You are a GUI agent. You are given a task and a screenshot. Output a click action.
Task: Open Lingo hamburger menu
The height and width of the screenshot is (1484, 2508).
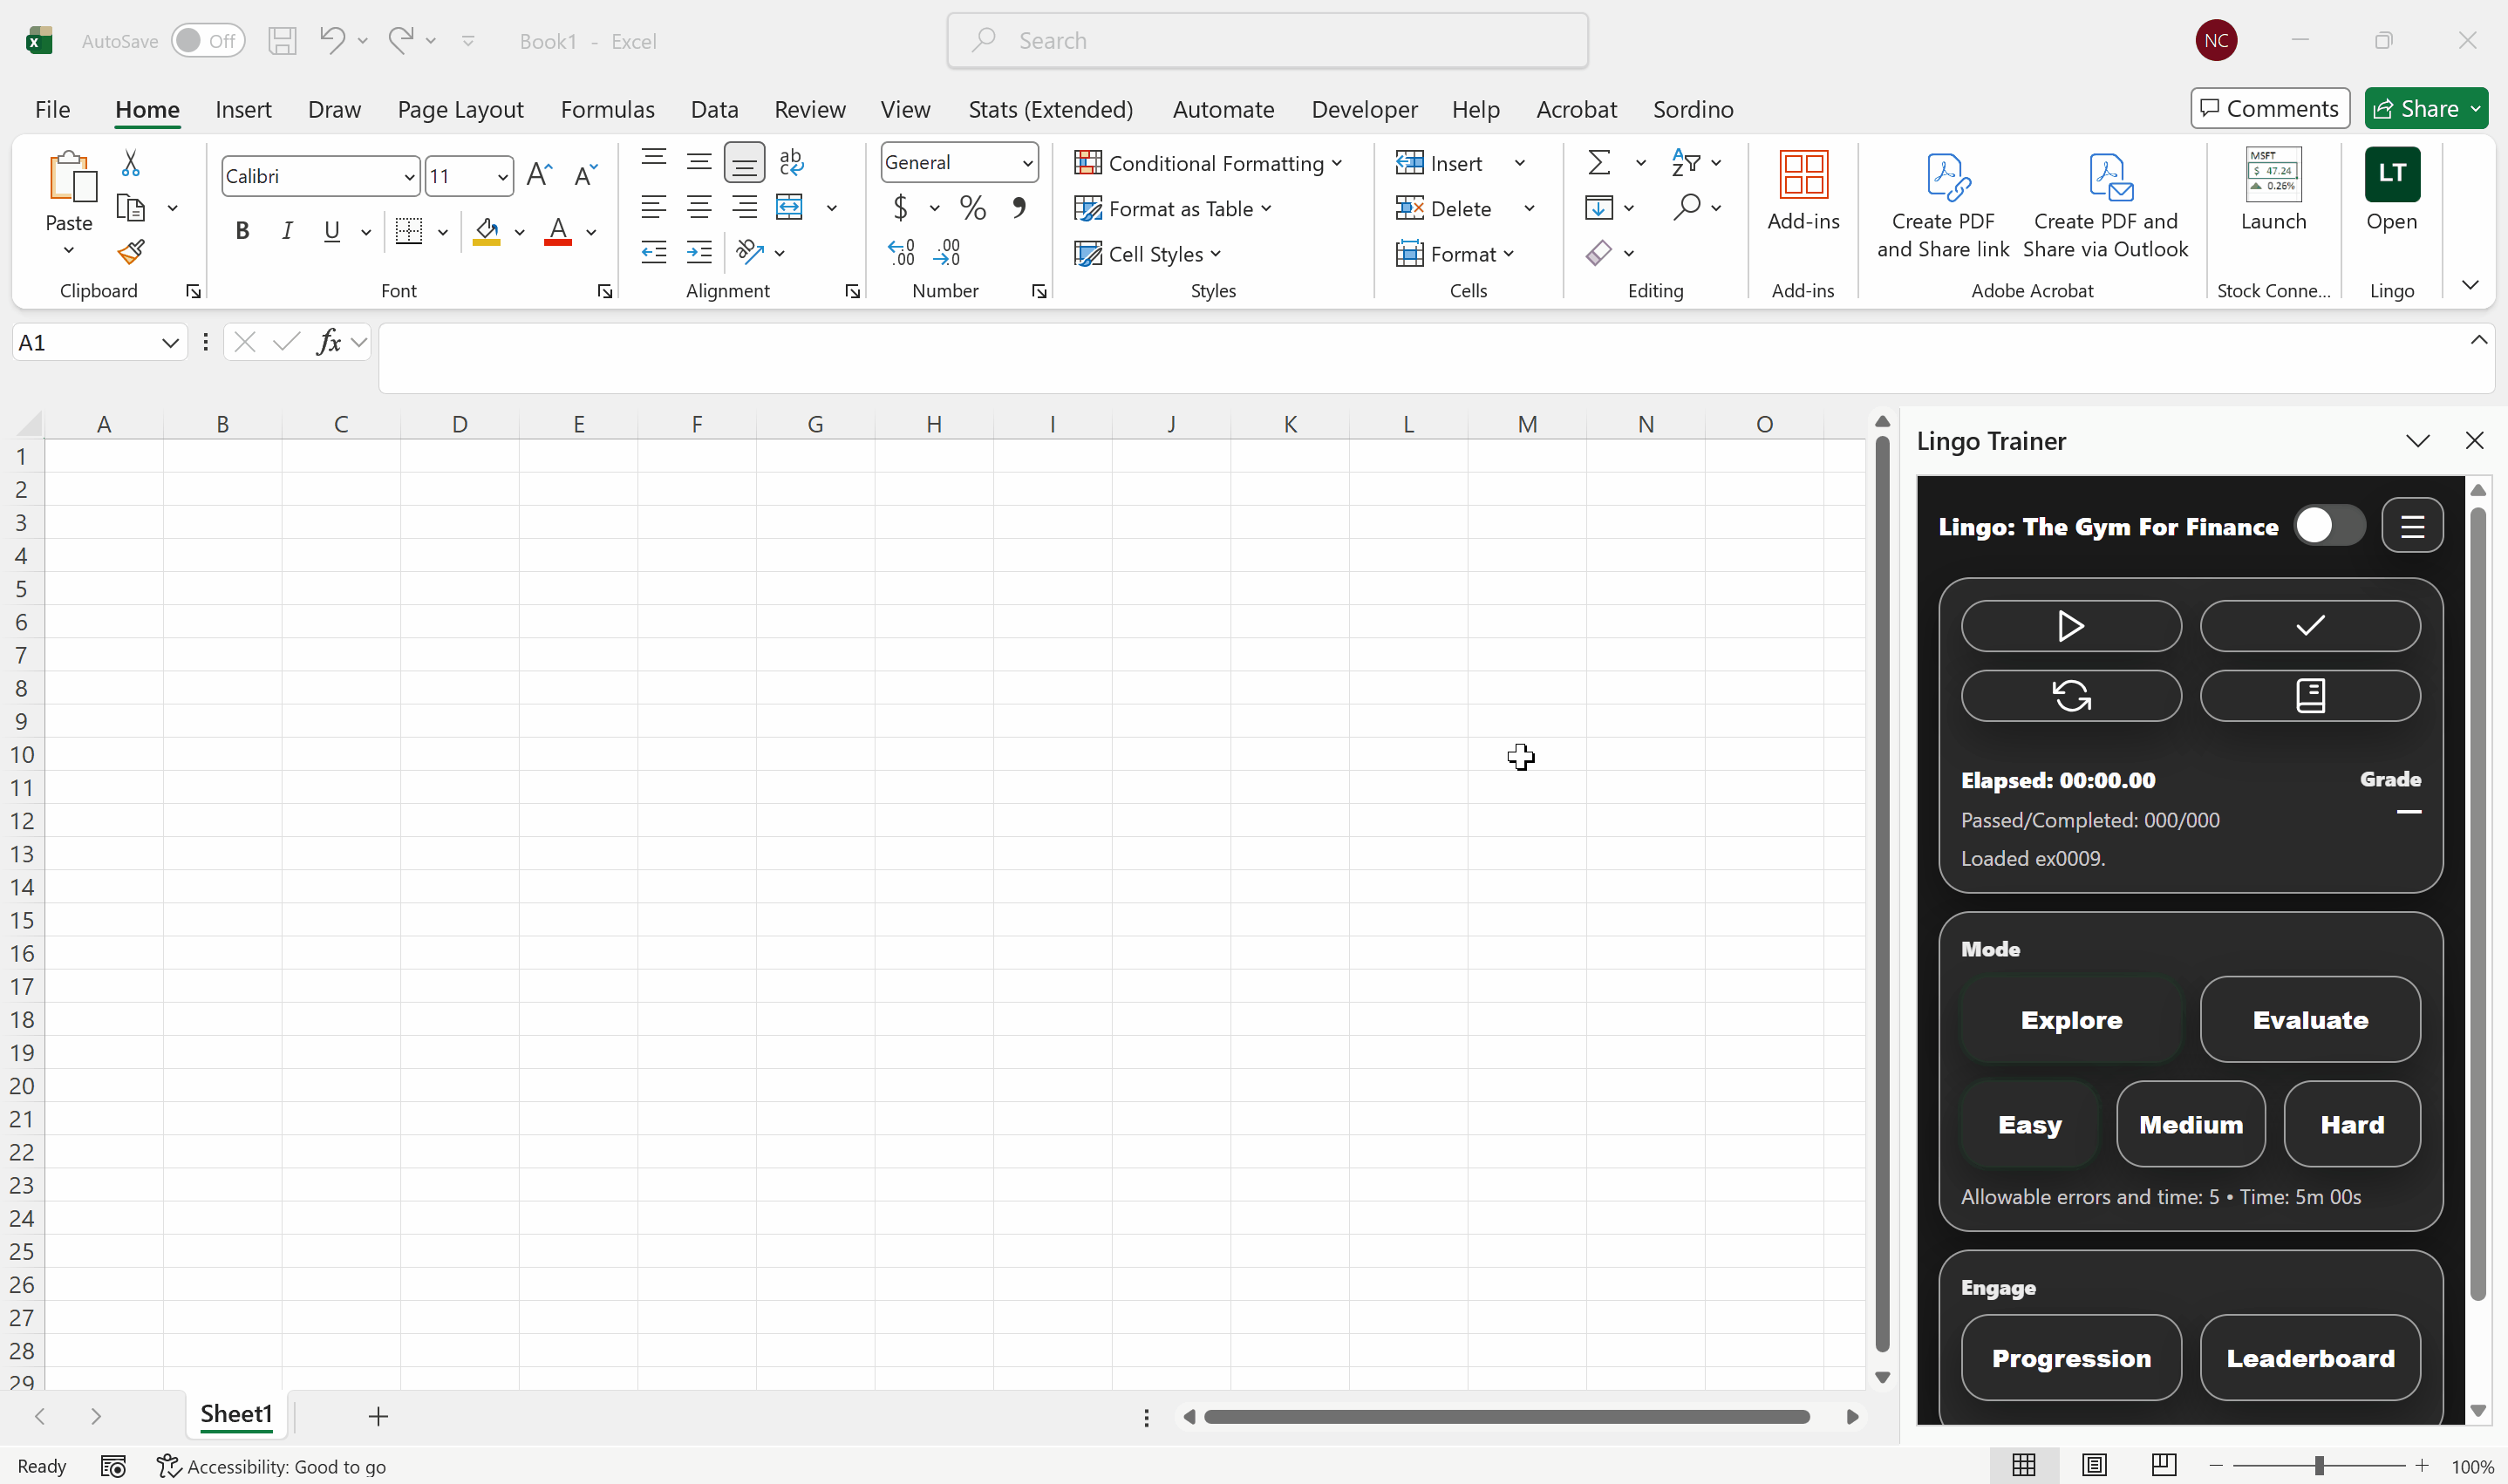click(x=2412, y=526)
